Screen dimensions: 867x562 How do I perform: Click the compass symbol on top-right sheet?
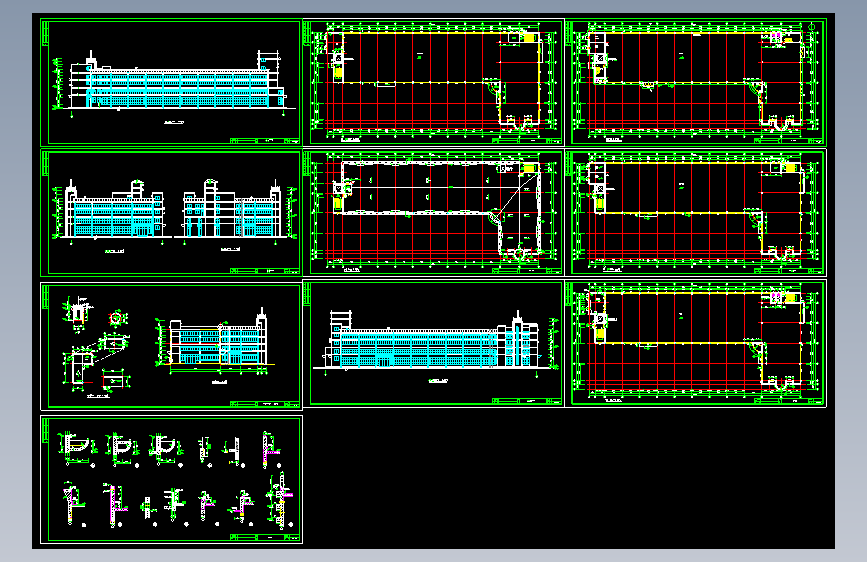[x=812, y=26]
